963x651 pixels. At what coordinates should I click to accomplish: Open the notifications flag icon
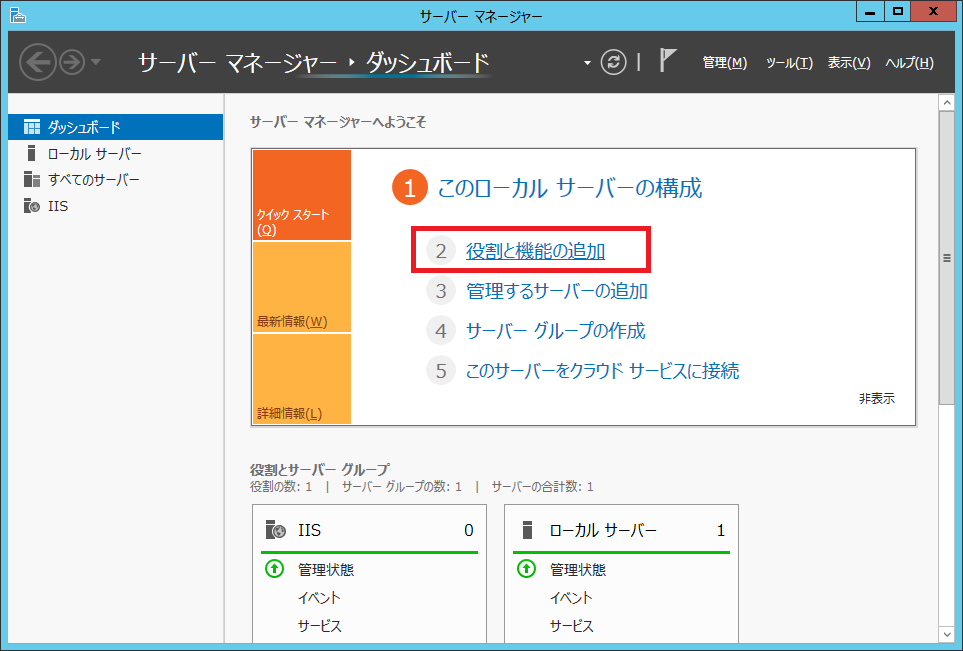668,61
